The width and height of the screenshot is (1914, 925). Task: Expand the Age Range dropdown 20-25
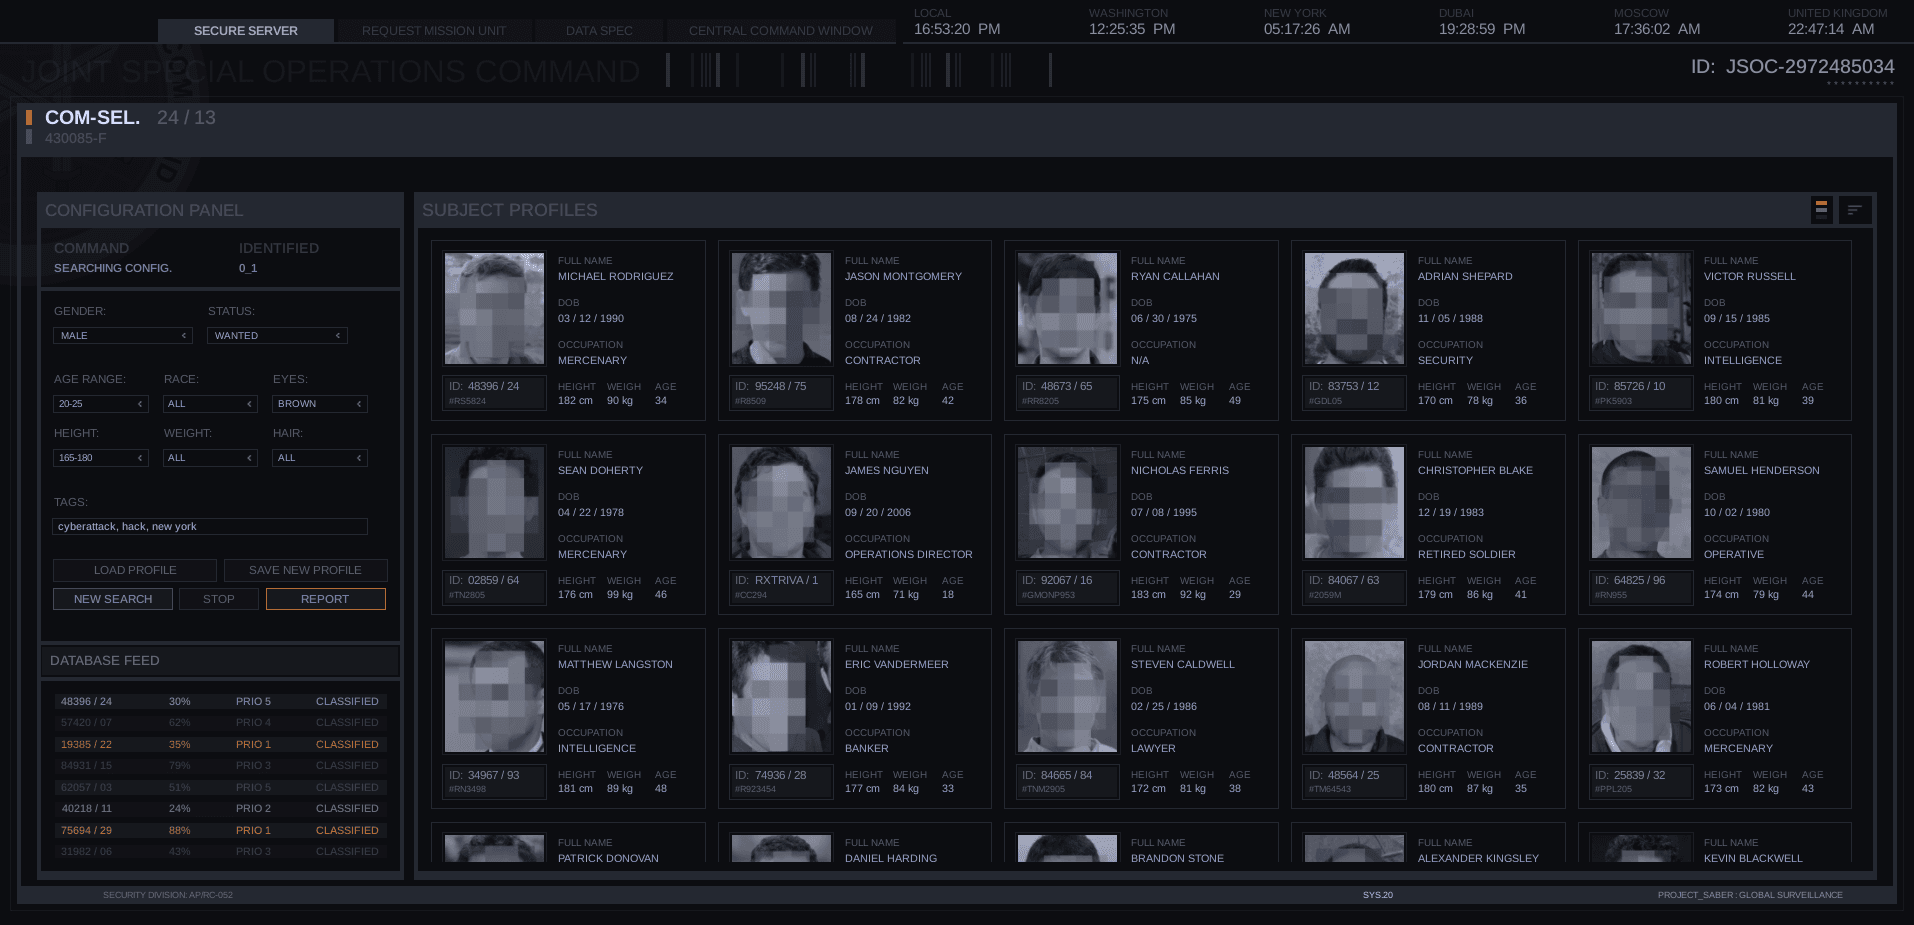click(x=100, y=403)
